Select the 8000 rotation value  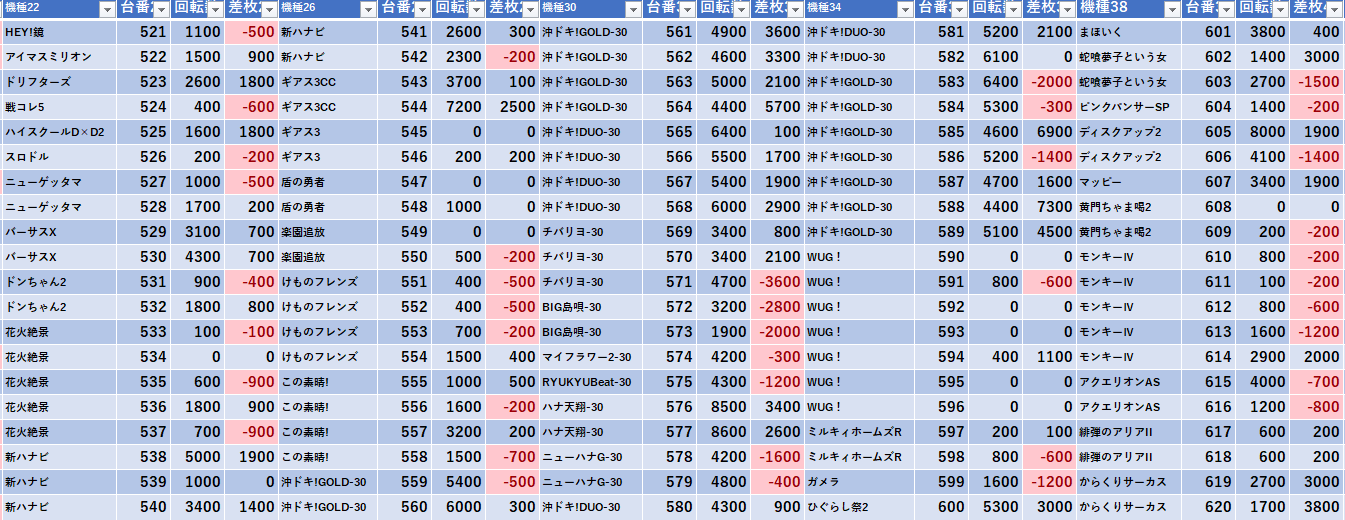pyautogui.click(x=1264, y=132)
